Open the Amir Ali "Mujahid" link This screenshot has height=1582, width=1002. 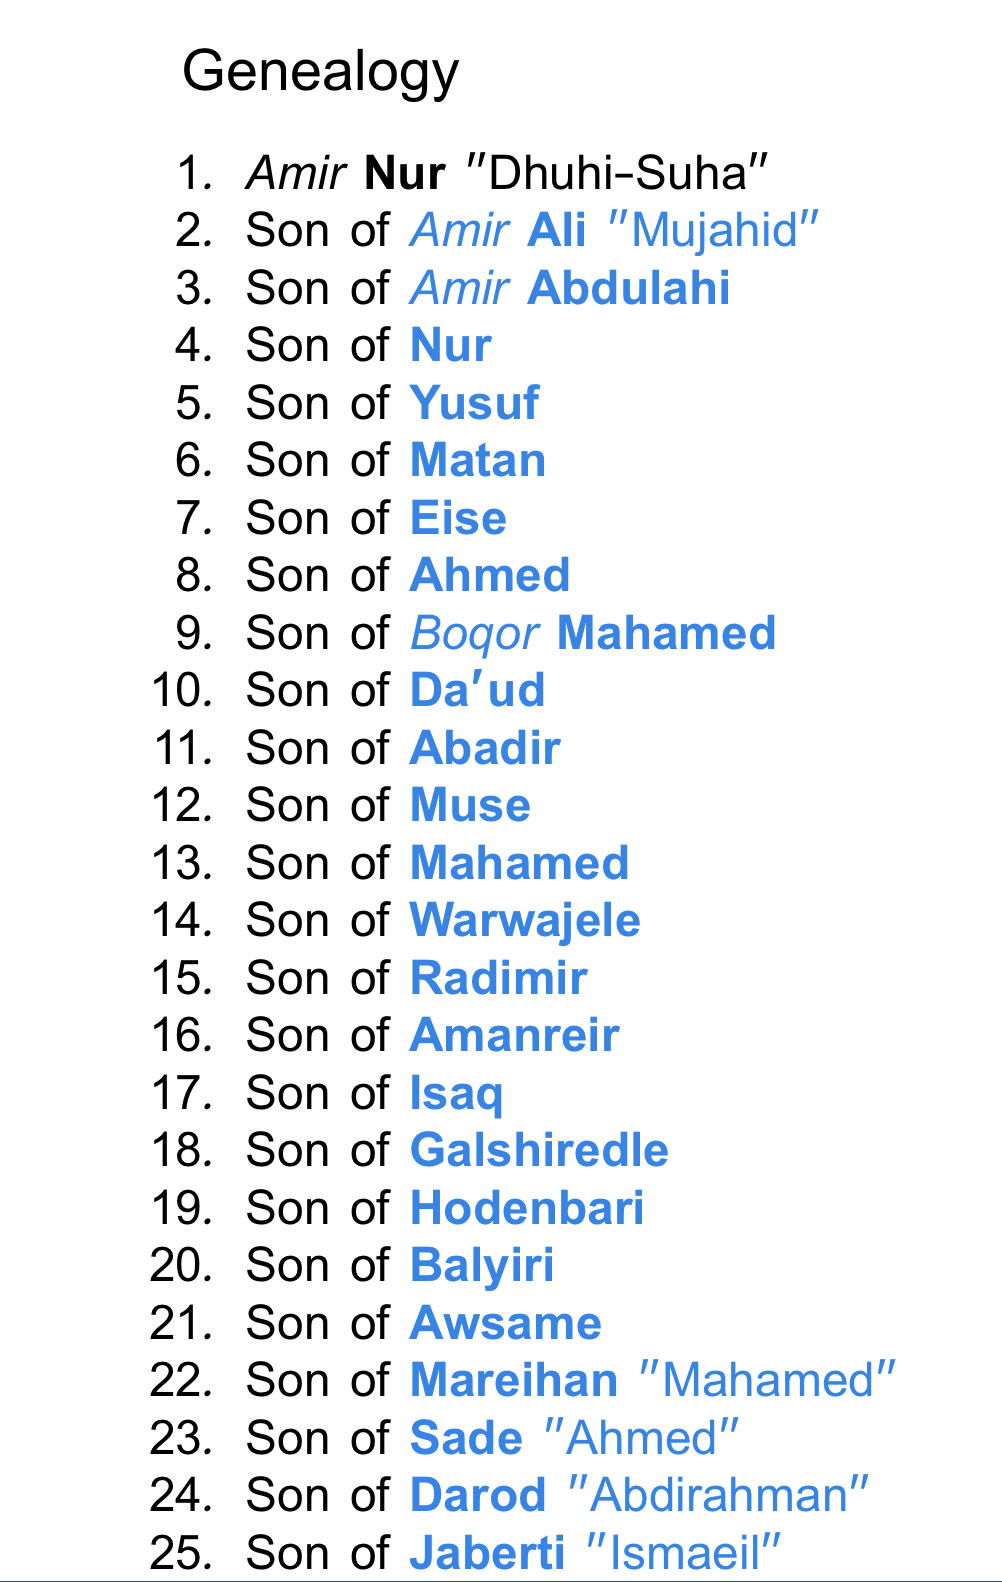[614, 231]
